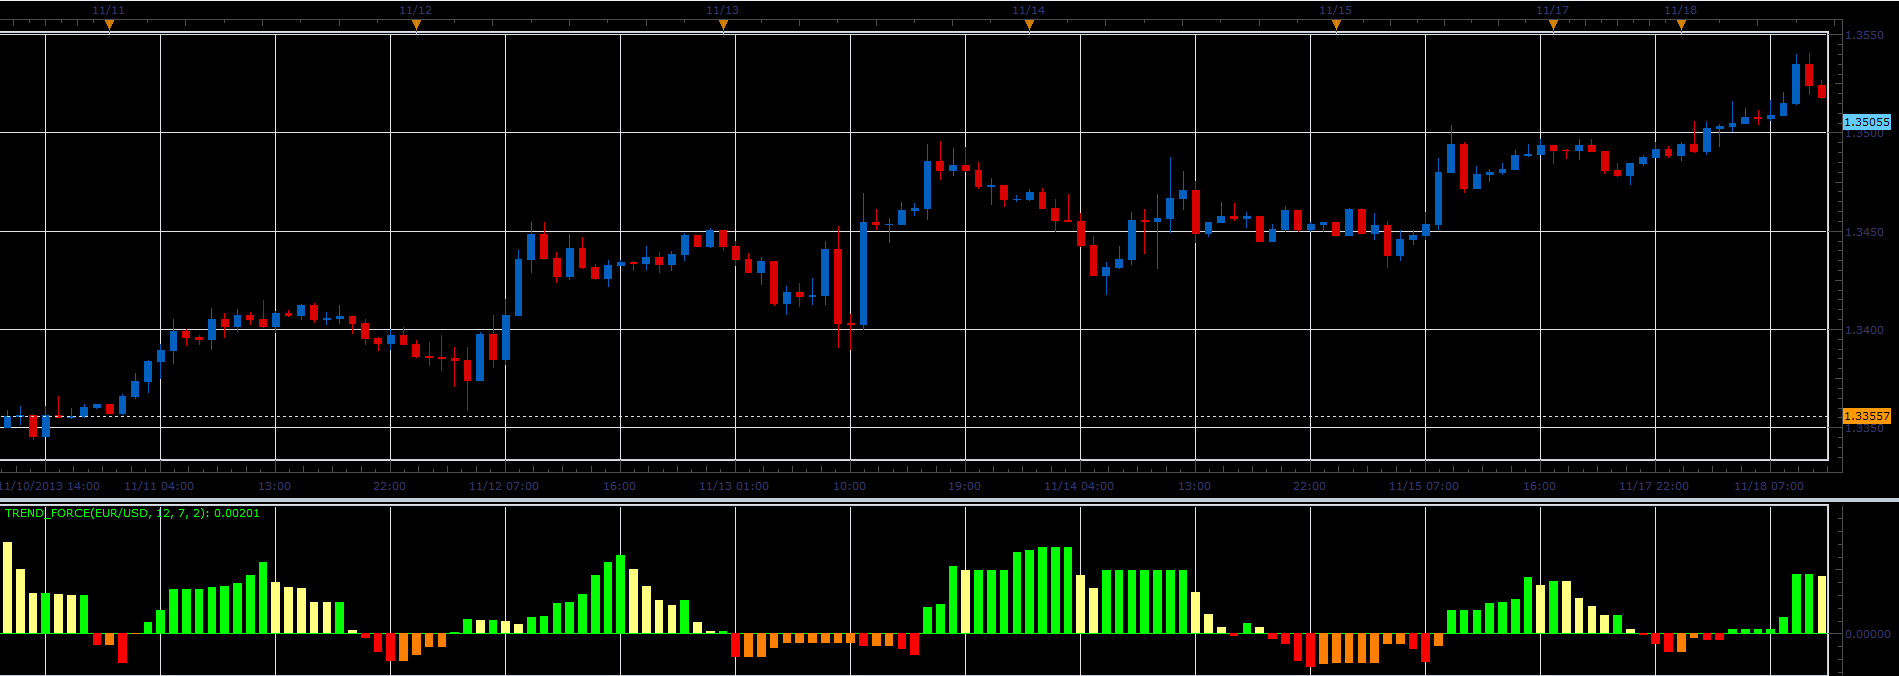Click the 11/18 day separator triangle marker
The image size is (1899, 676).
[x=1681, y=25]
